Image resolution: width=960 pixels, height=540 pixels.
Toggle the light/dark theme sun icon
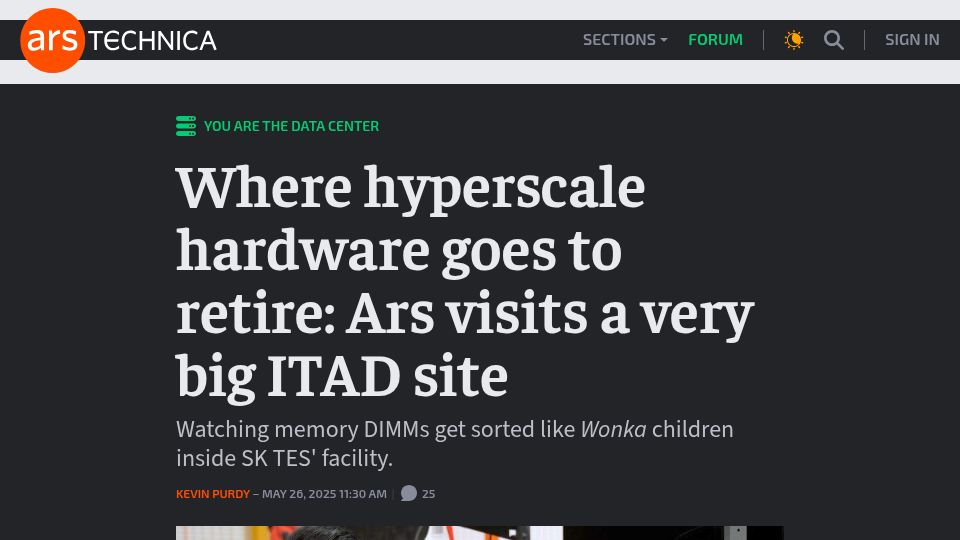tap(793, 40)
